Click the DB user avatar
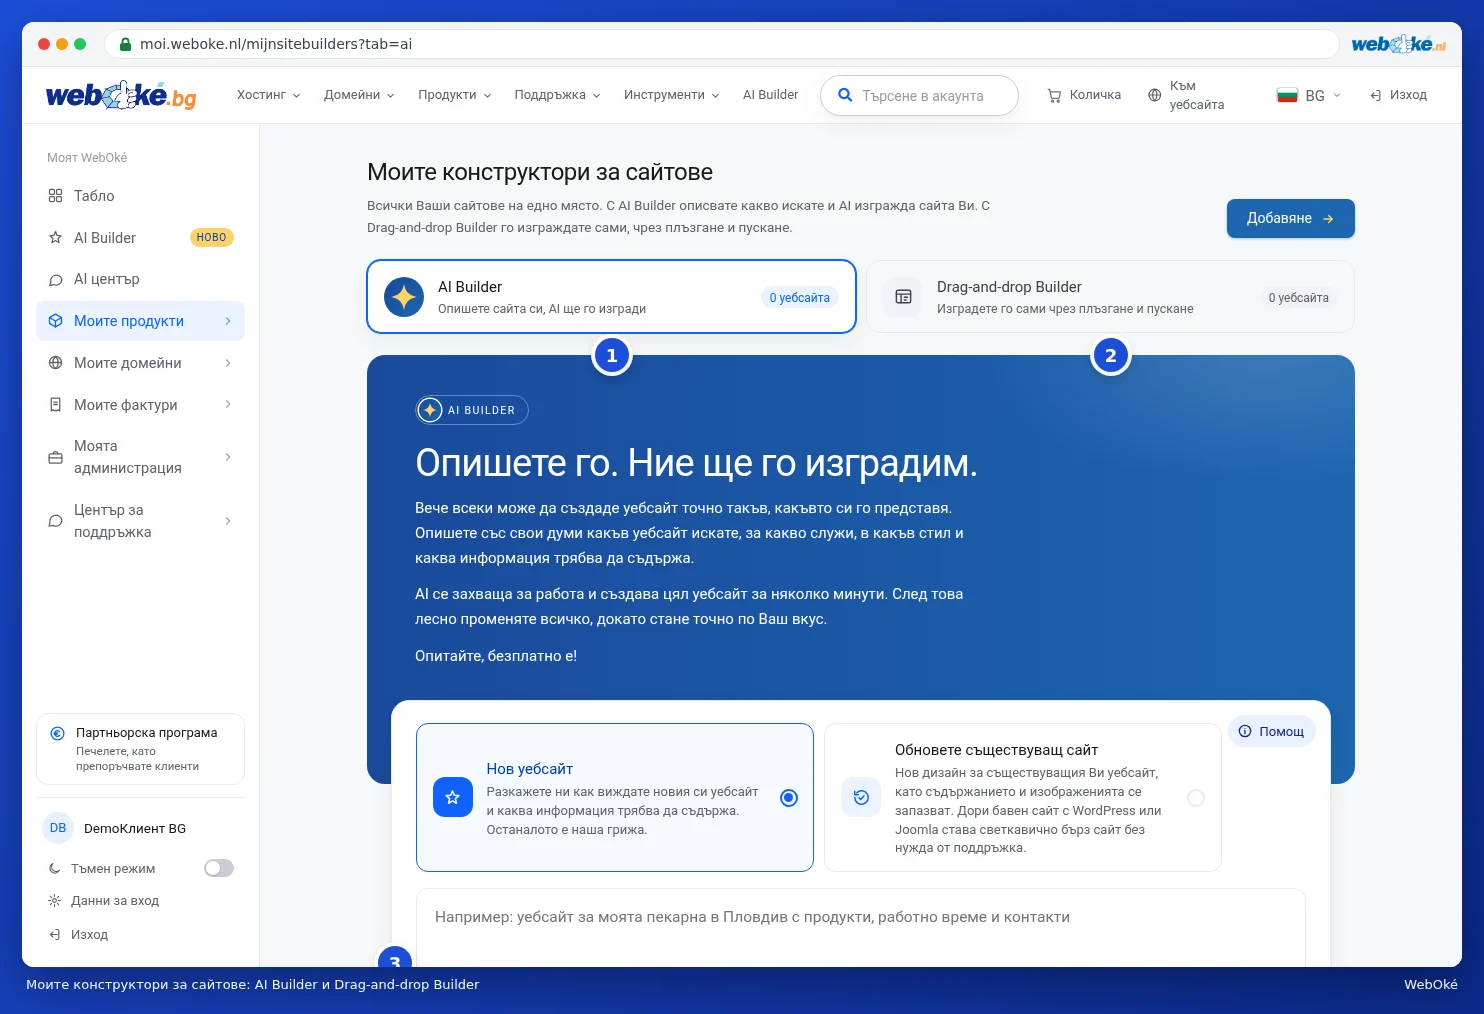The image size is (1484, 1014). click(58, 828)
